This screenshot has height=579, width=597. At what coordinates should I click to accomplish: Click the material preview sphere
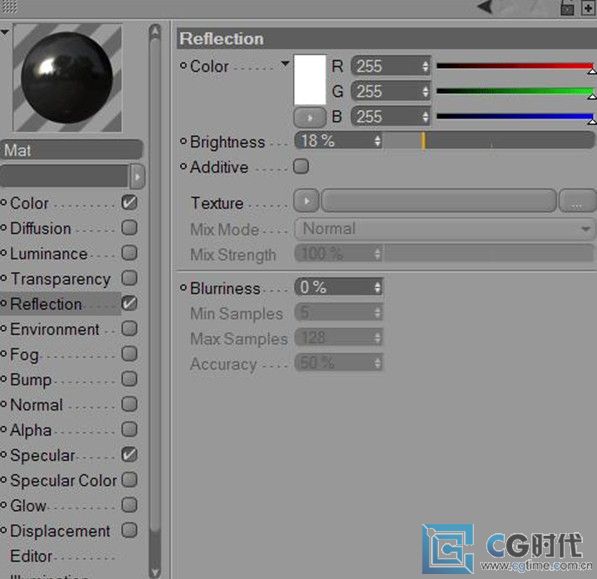[x=67, y=78]
